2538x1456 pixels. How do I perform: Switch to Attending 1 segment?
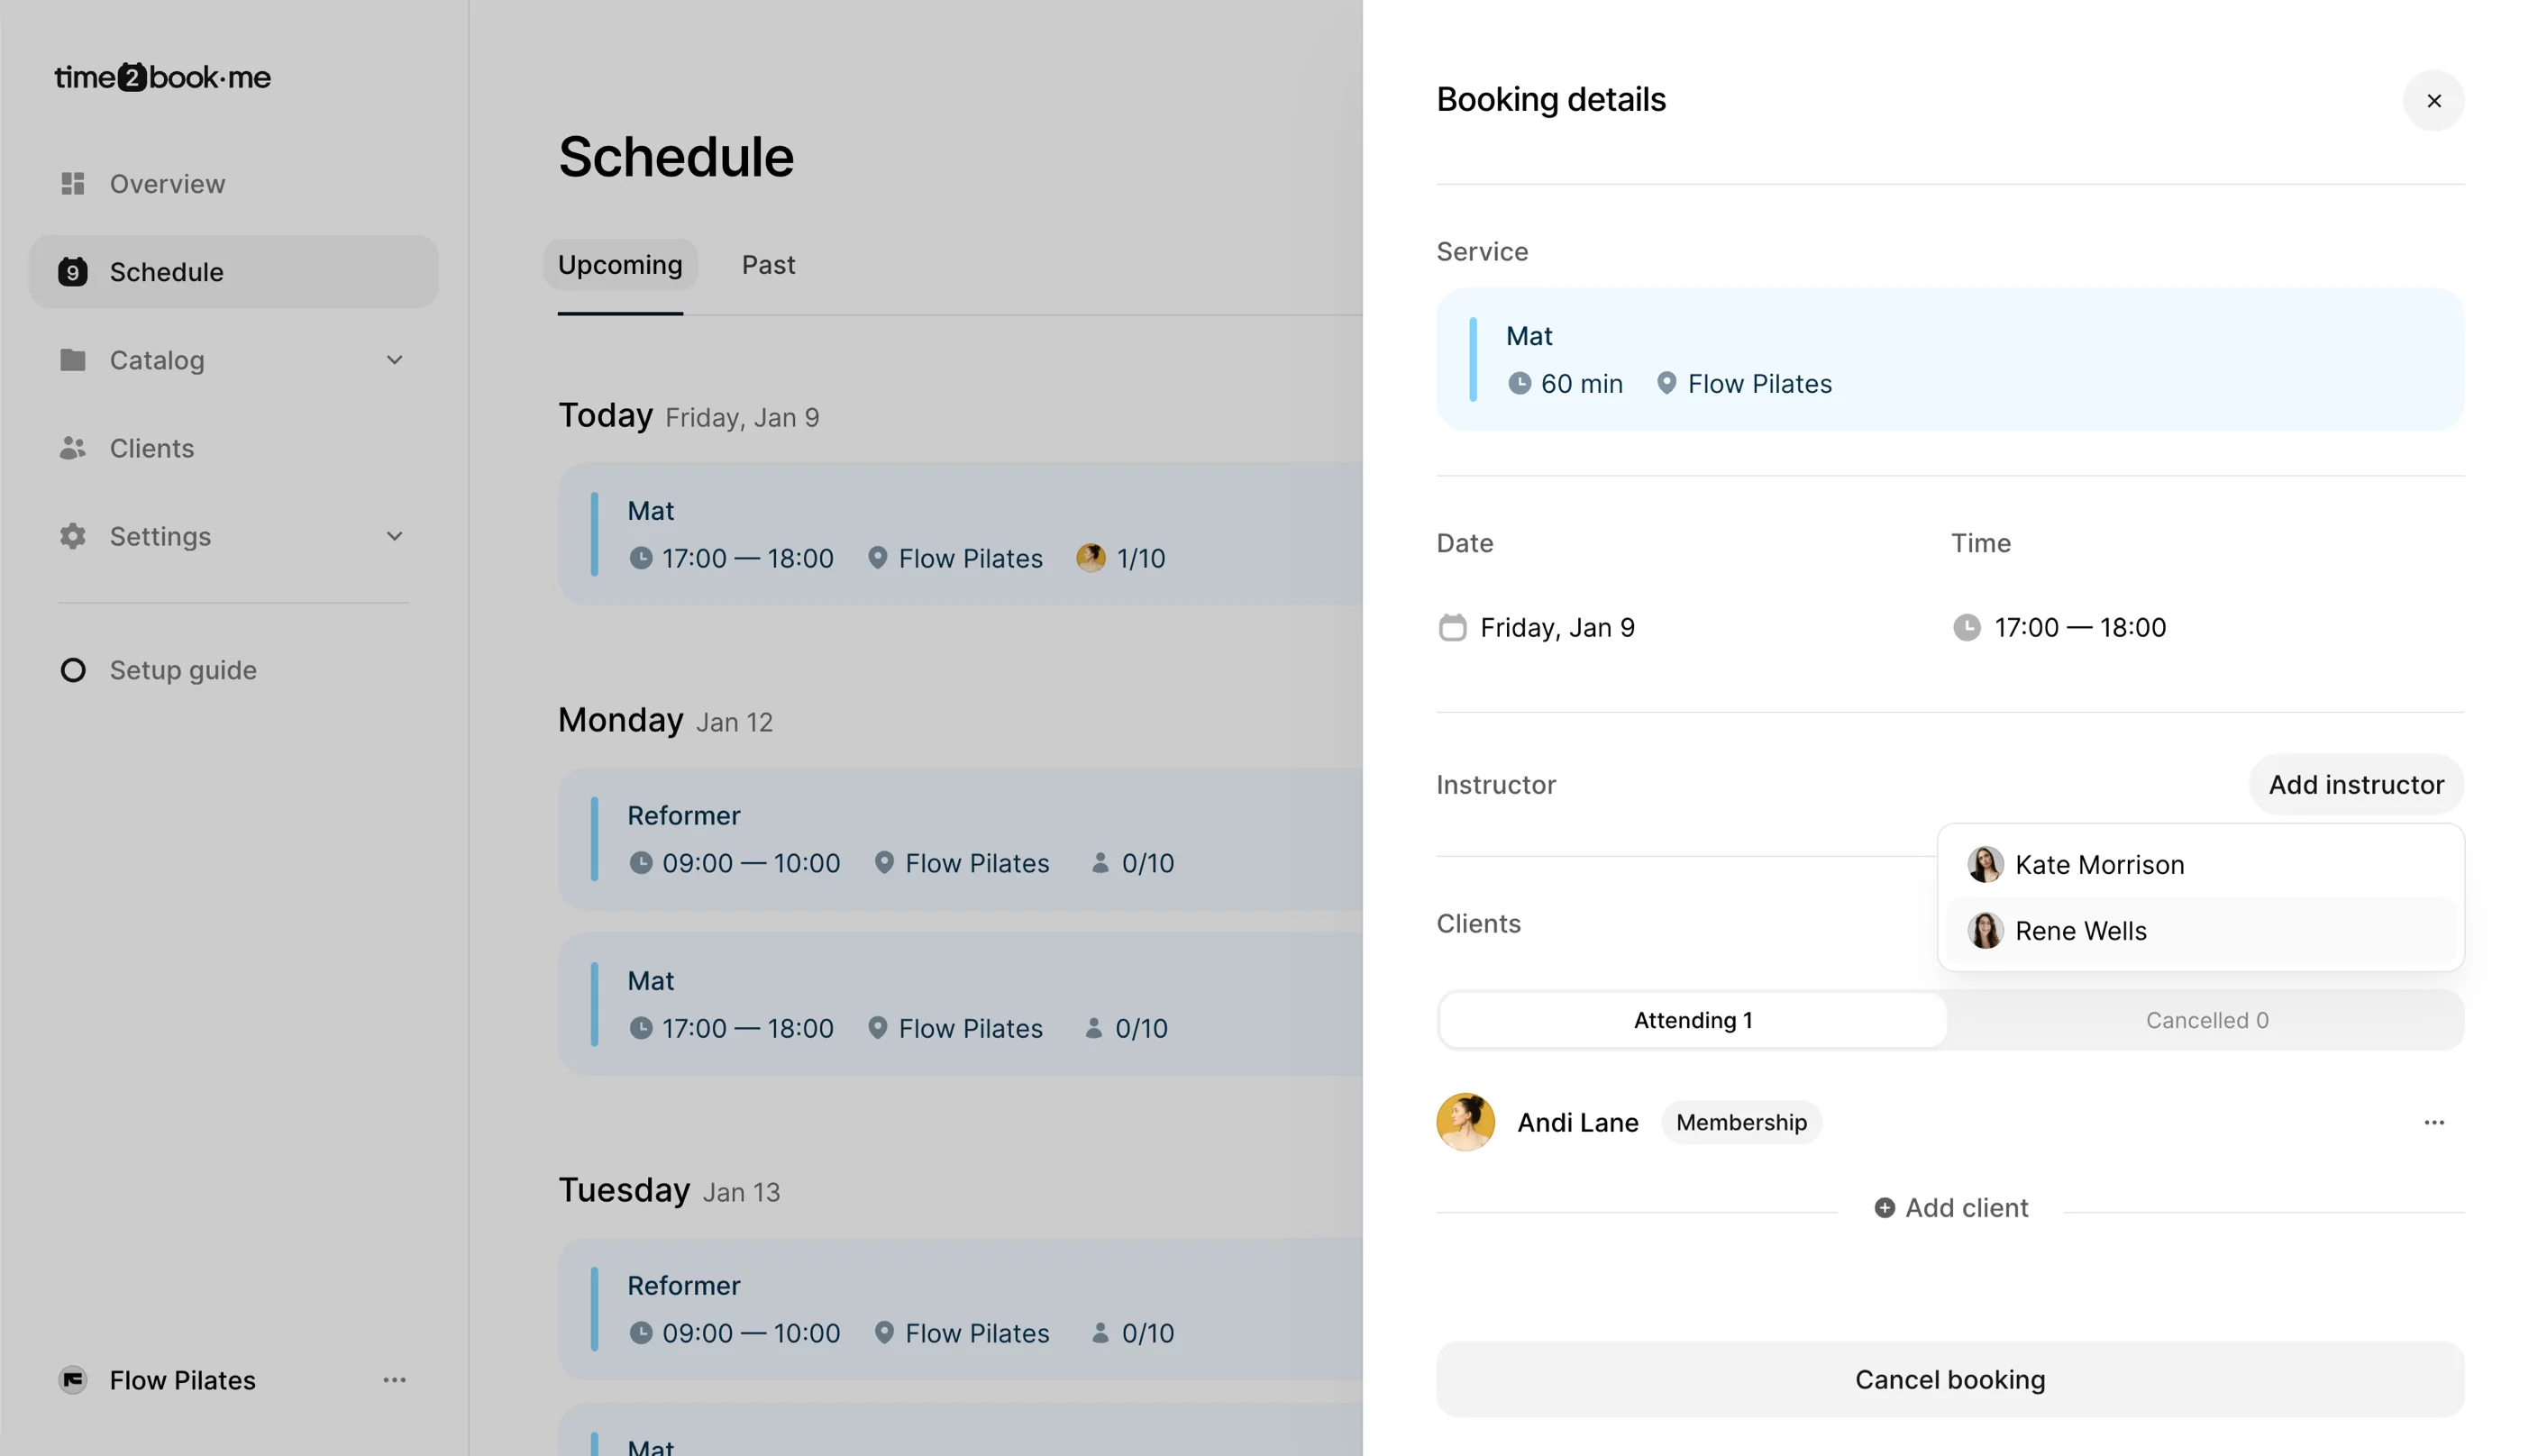pyautogui.click(x=1692, y=1020)
